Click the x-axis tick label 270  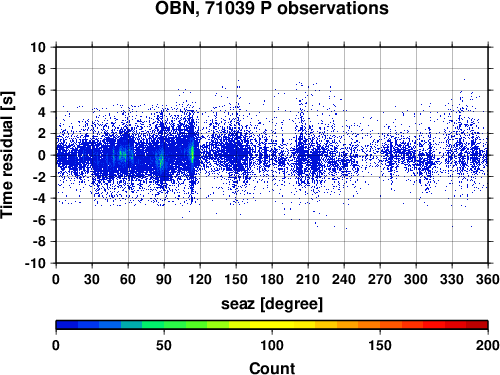380,279
